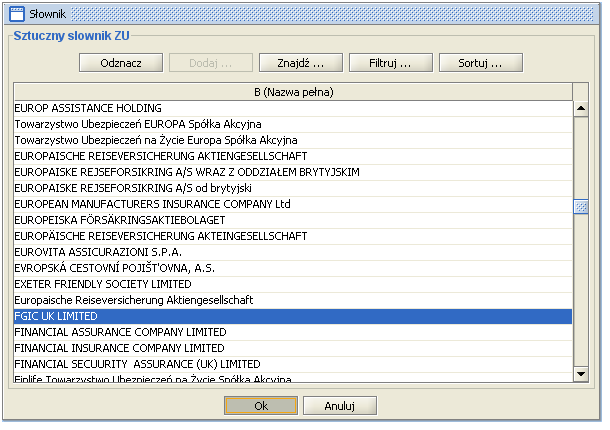Select EUROPÄISCHE REISEVERSICHERUNG AKTEINGESELLSCHAFT row
The image size is (610, 430).
click(x=293, y=236)
